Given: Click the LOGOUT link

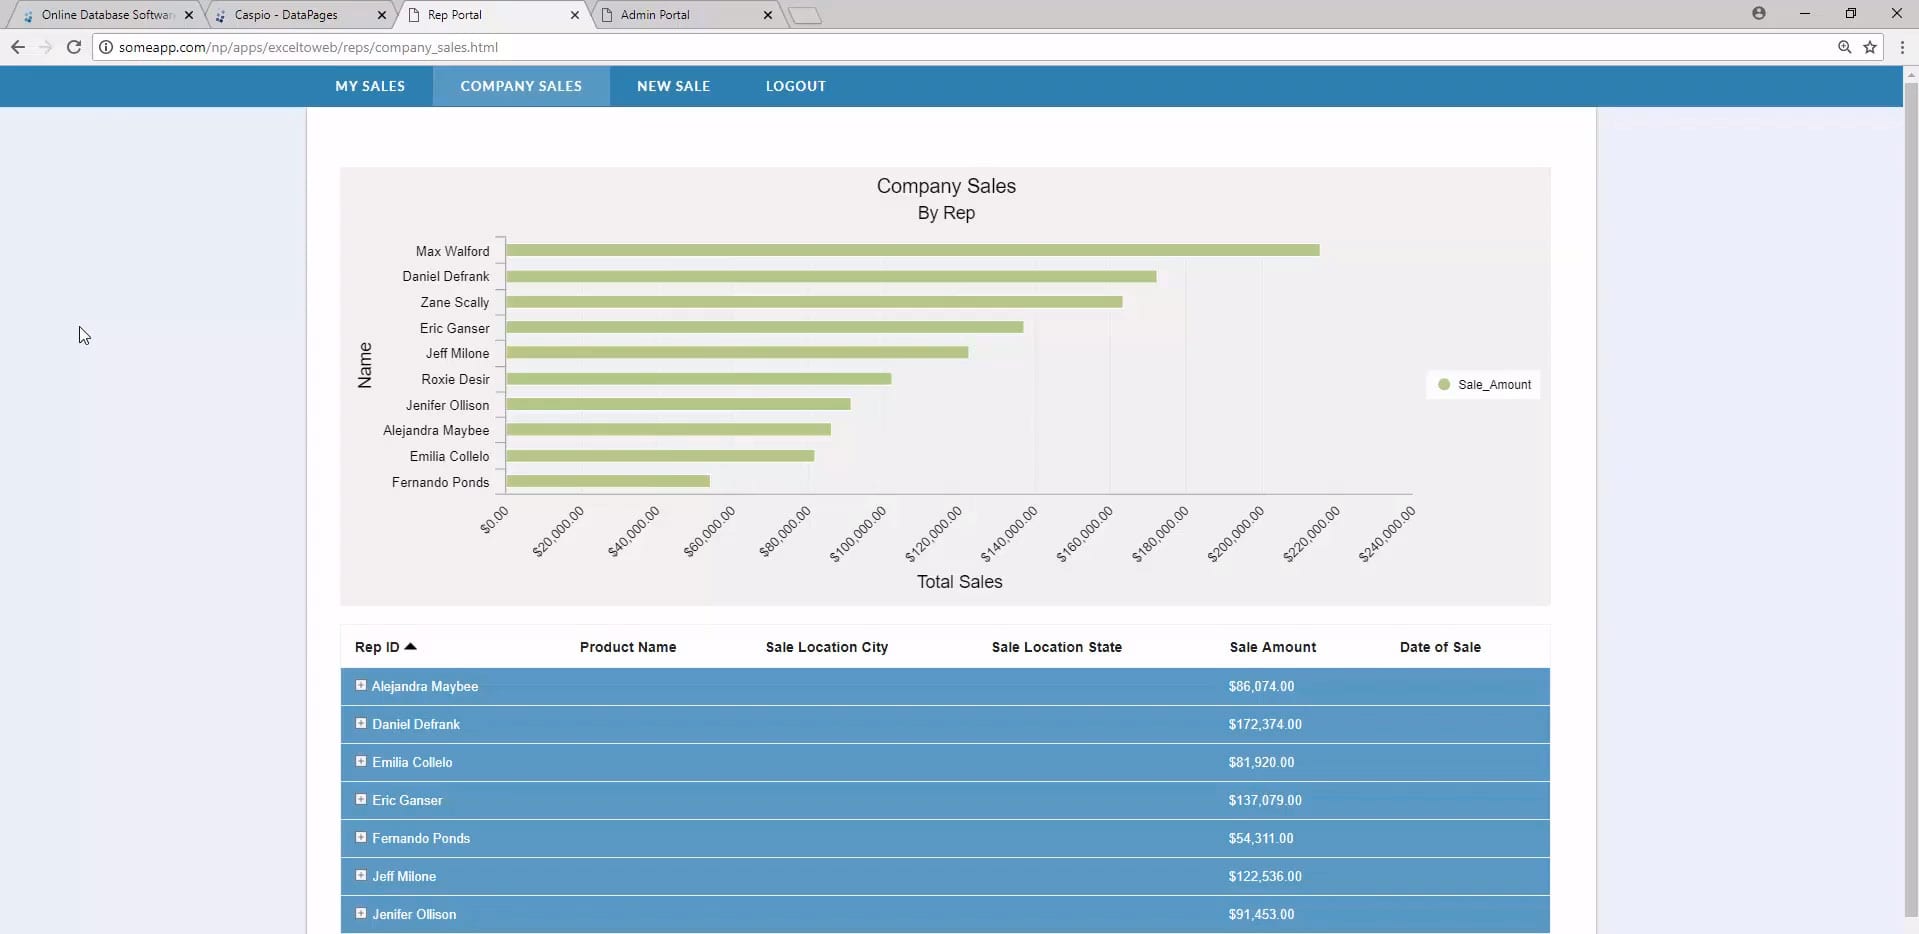Looking at the screenshot, I should [x=795, y=86].
